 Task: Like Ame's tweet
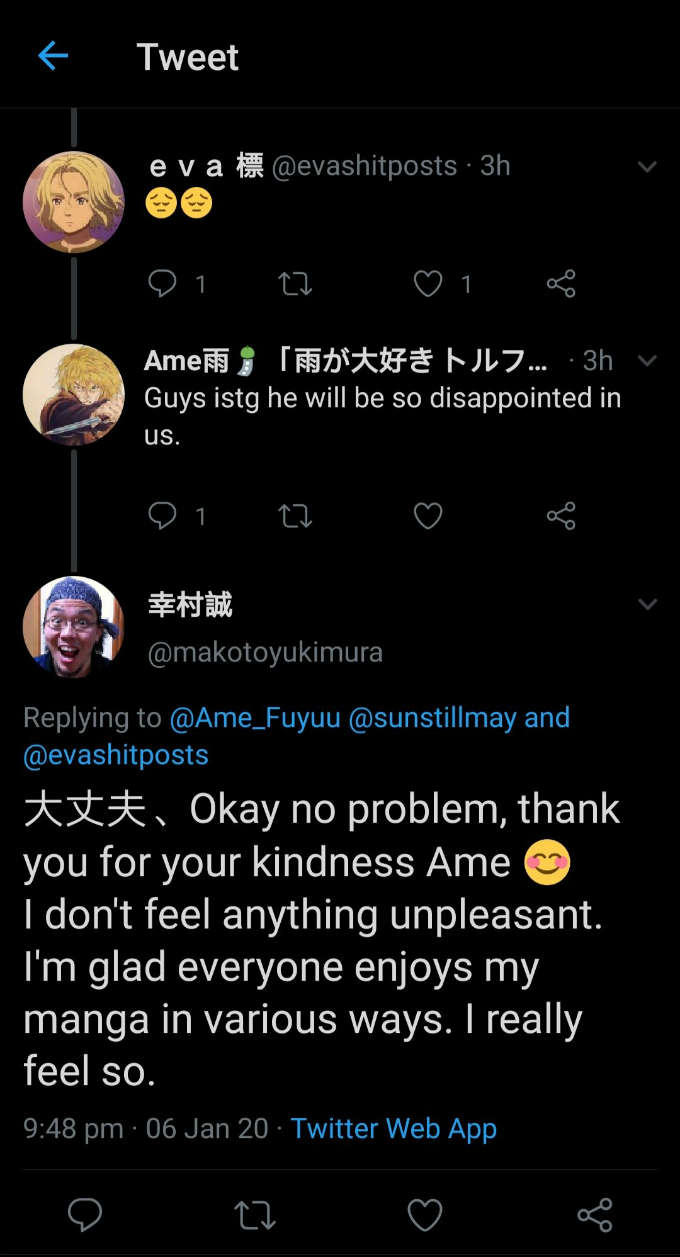coord(428,516)
